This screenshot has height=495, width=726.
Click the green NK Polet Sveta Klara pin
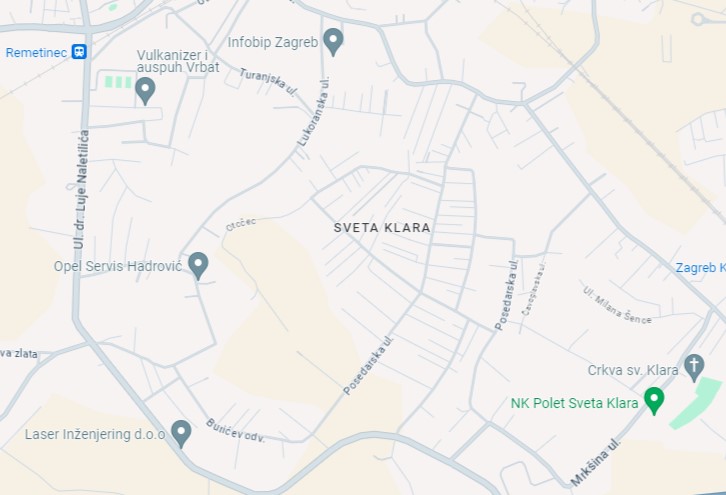(654, 401)
